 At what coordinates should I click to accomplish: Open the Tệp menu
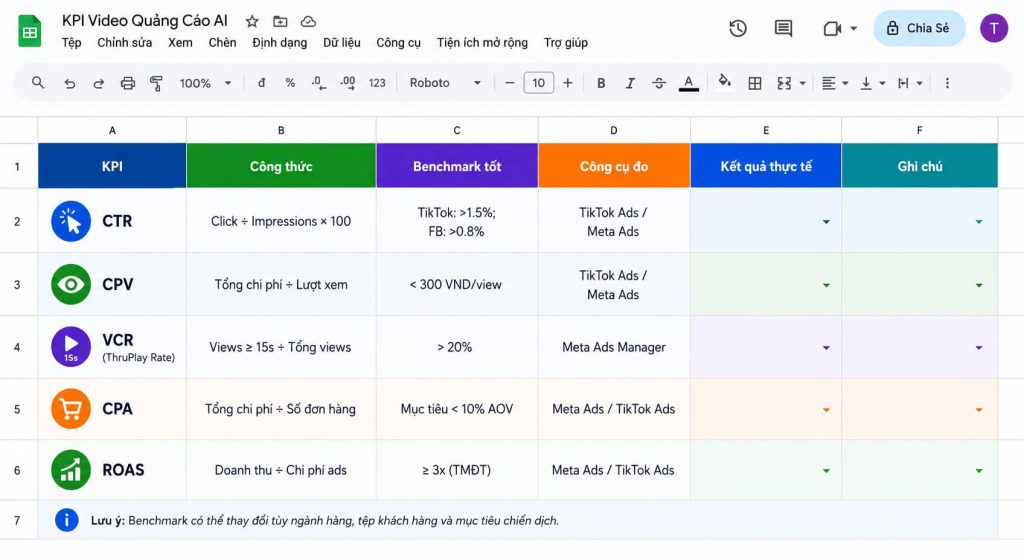72,42
